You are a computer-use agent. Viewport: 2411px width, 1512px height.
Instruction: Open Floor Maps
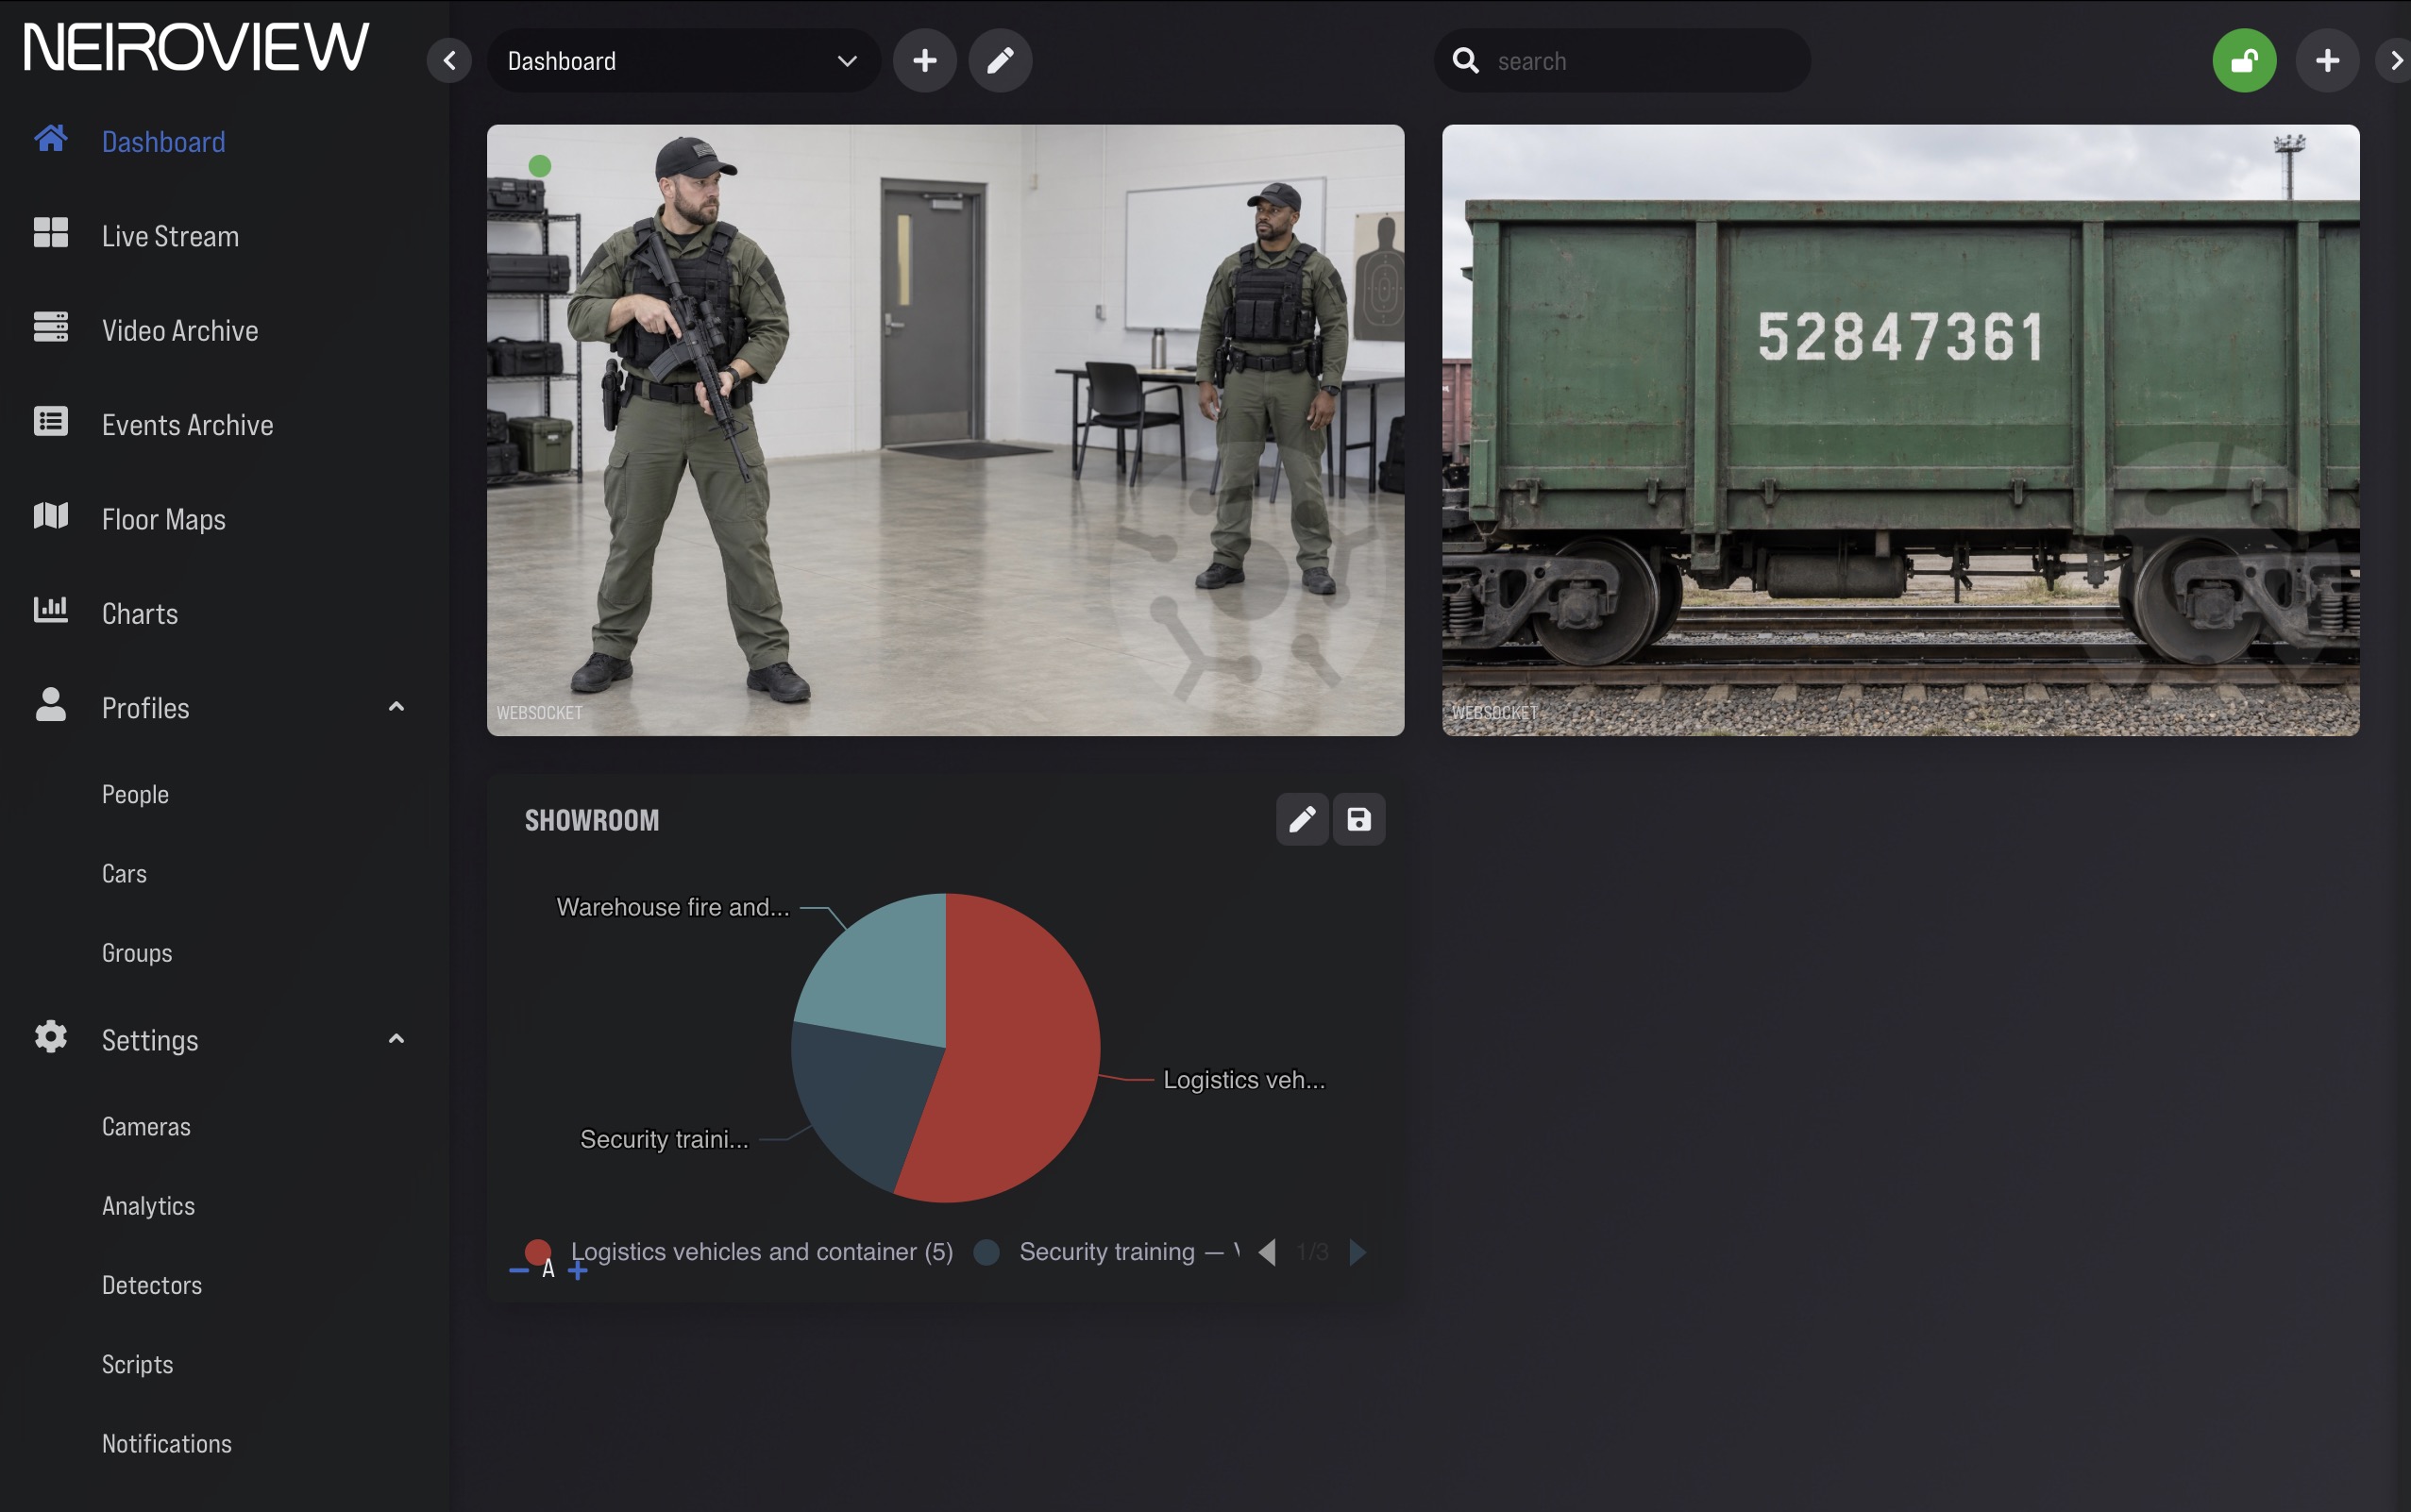tap(163, 519)
